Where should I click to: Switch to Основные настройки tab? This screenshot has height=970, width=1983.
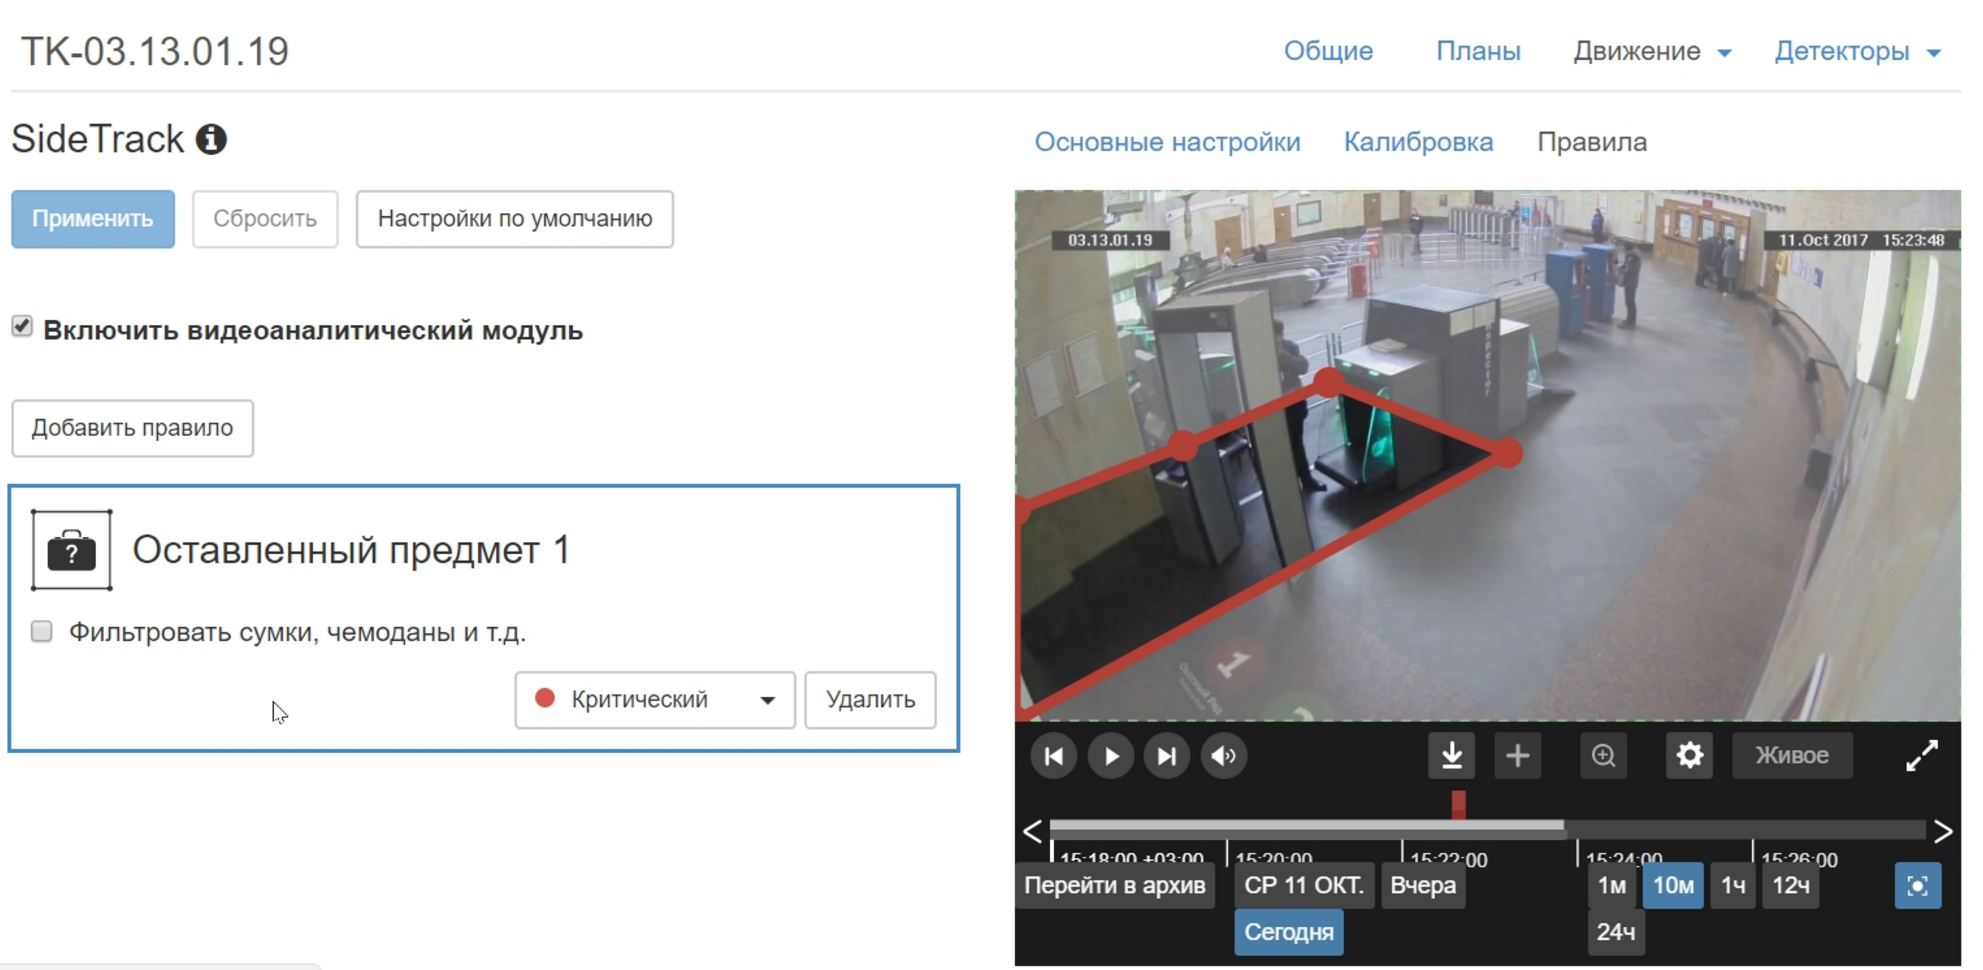(1167, 142)
